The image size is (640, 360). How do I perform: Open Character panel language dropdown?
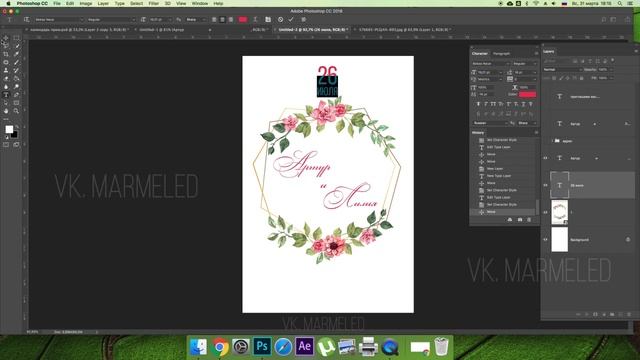click(491, 123)
